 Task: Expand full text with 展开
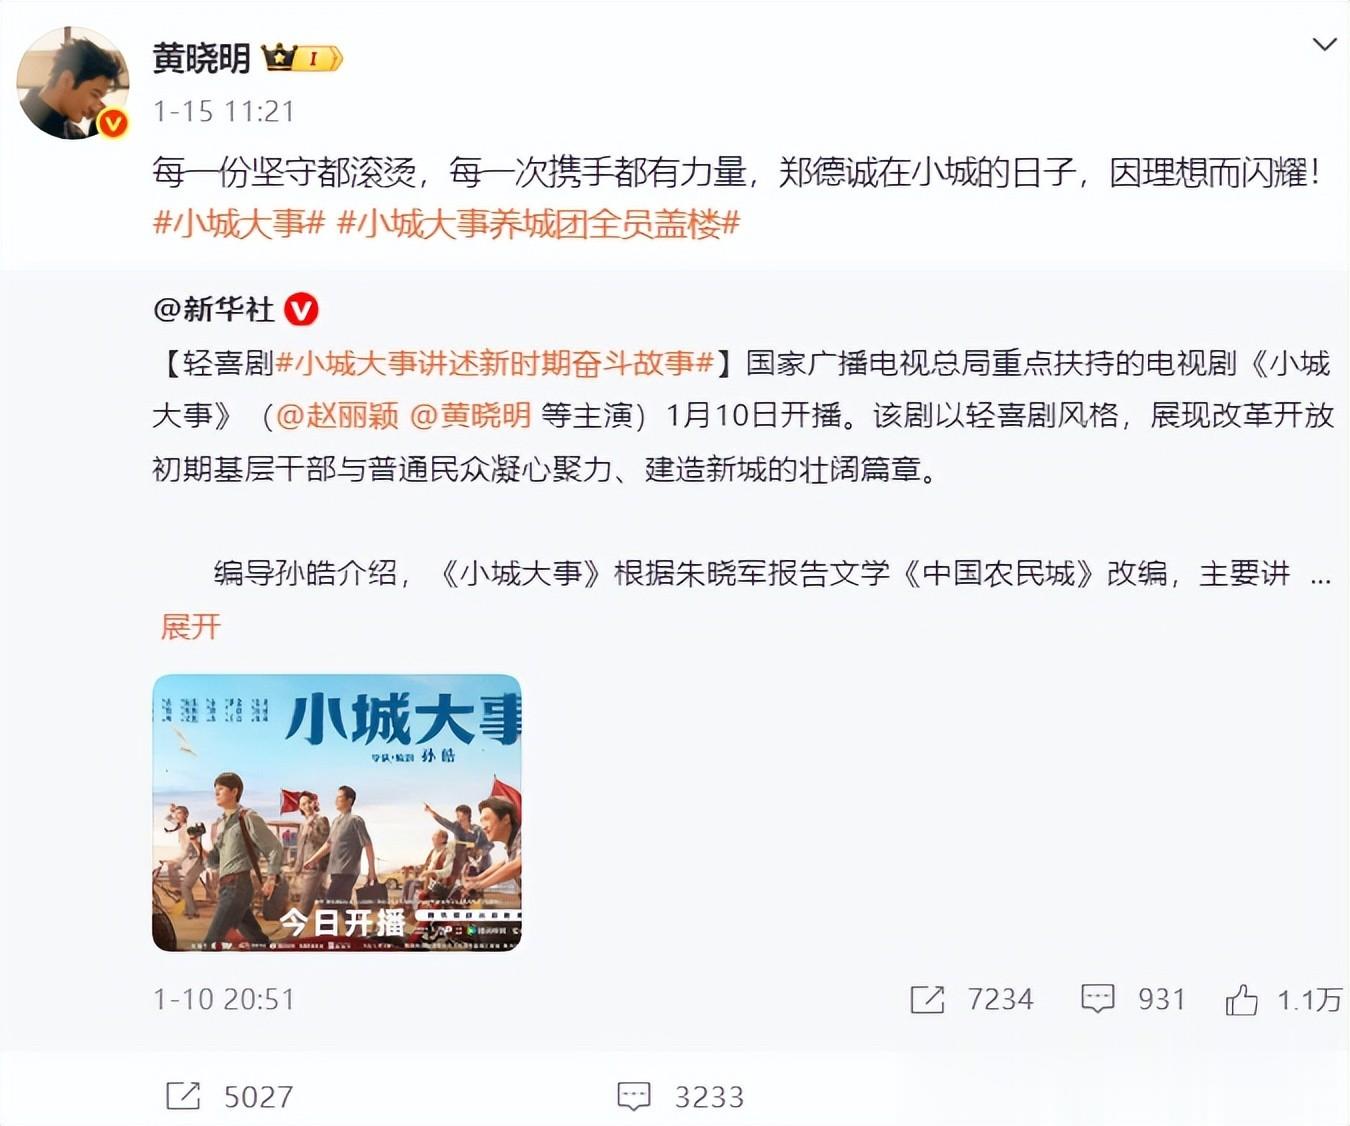tap(190, 627)
